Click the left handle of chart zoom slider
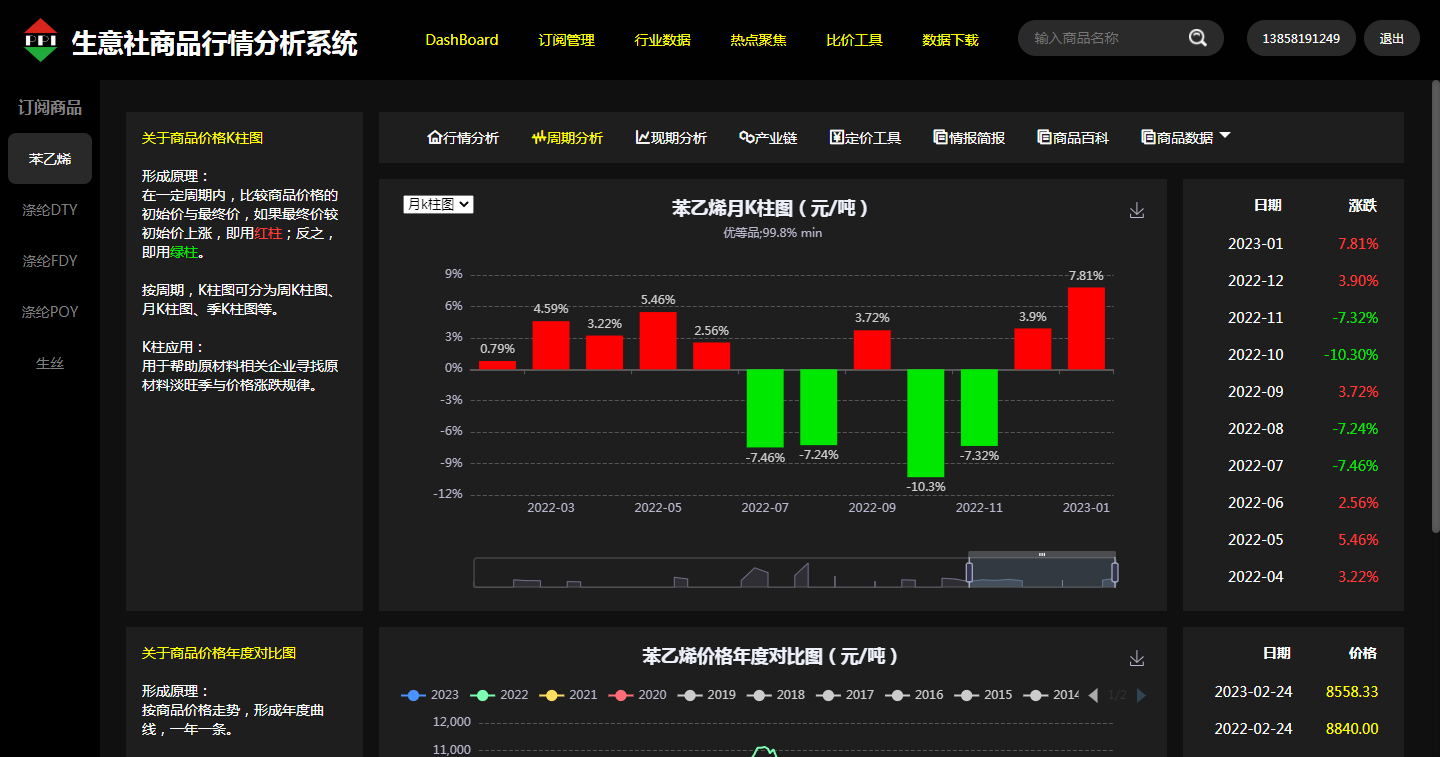Screen dimensions: 1440x757 [x=969, y=572]
